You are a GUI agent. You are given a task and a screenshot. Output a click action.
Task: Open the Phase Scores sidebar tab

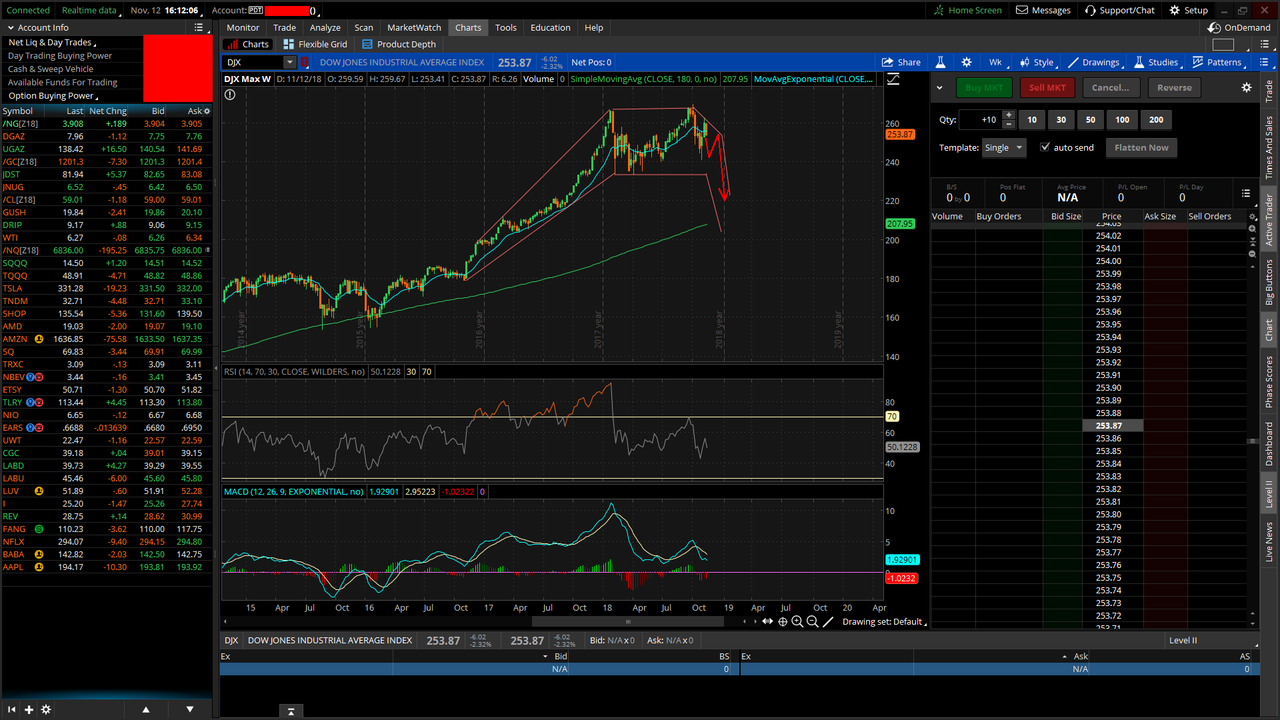pyautogui.click(x=1270, y=380)
